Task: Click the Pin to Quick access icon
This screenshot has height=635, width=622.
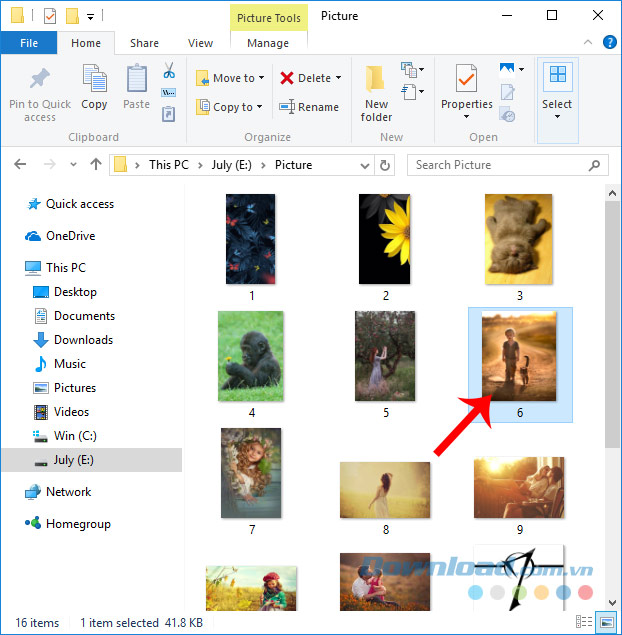Action: tap(40, 79)
